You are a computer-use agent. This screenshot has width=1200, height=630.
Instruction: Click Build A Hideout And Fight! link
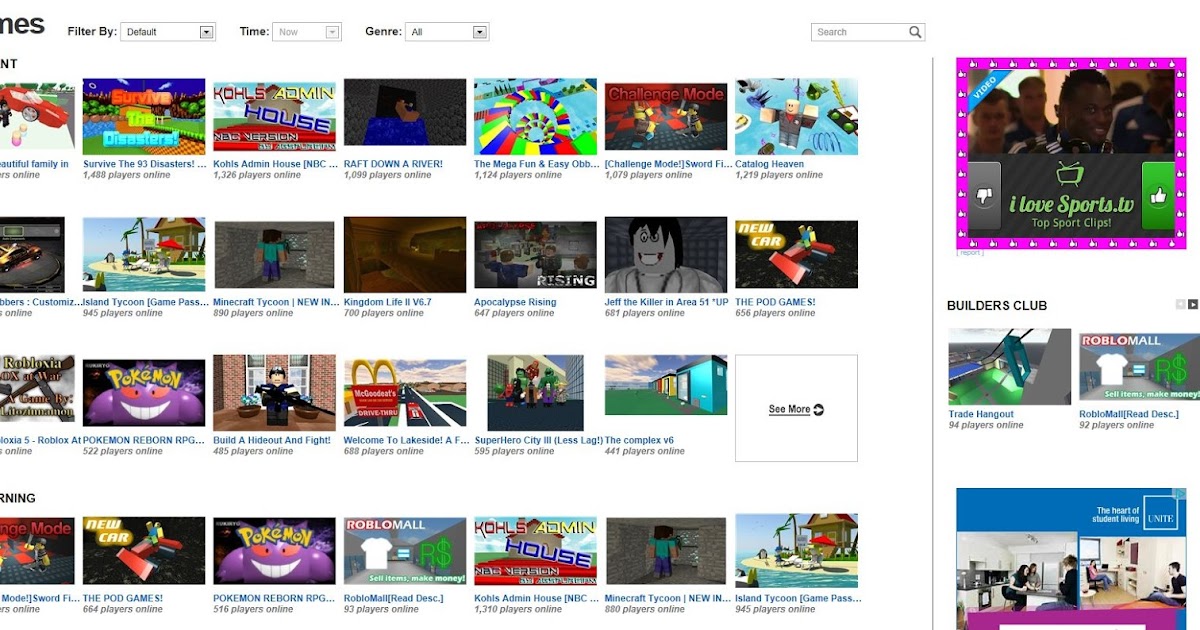tap(272, 440)
